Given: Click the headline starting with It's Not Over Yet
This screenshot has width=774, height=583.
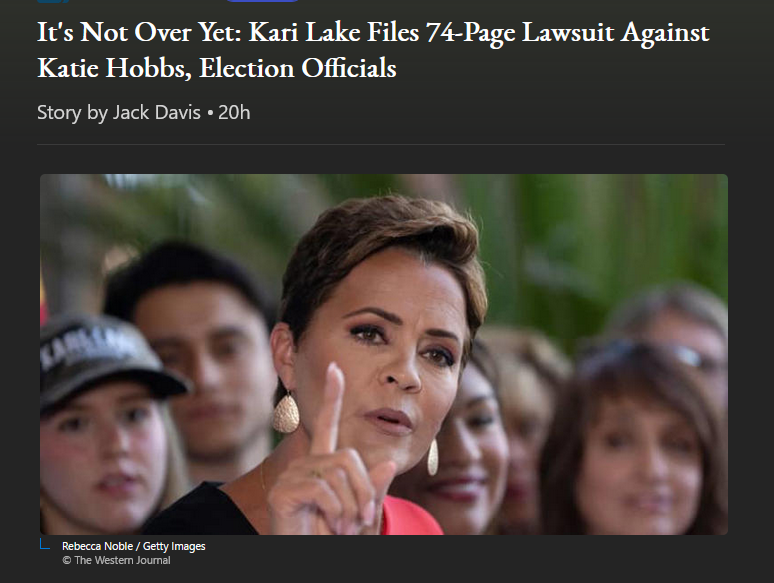Looking at the screenshot, I should [373, 50].
